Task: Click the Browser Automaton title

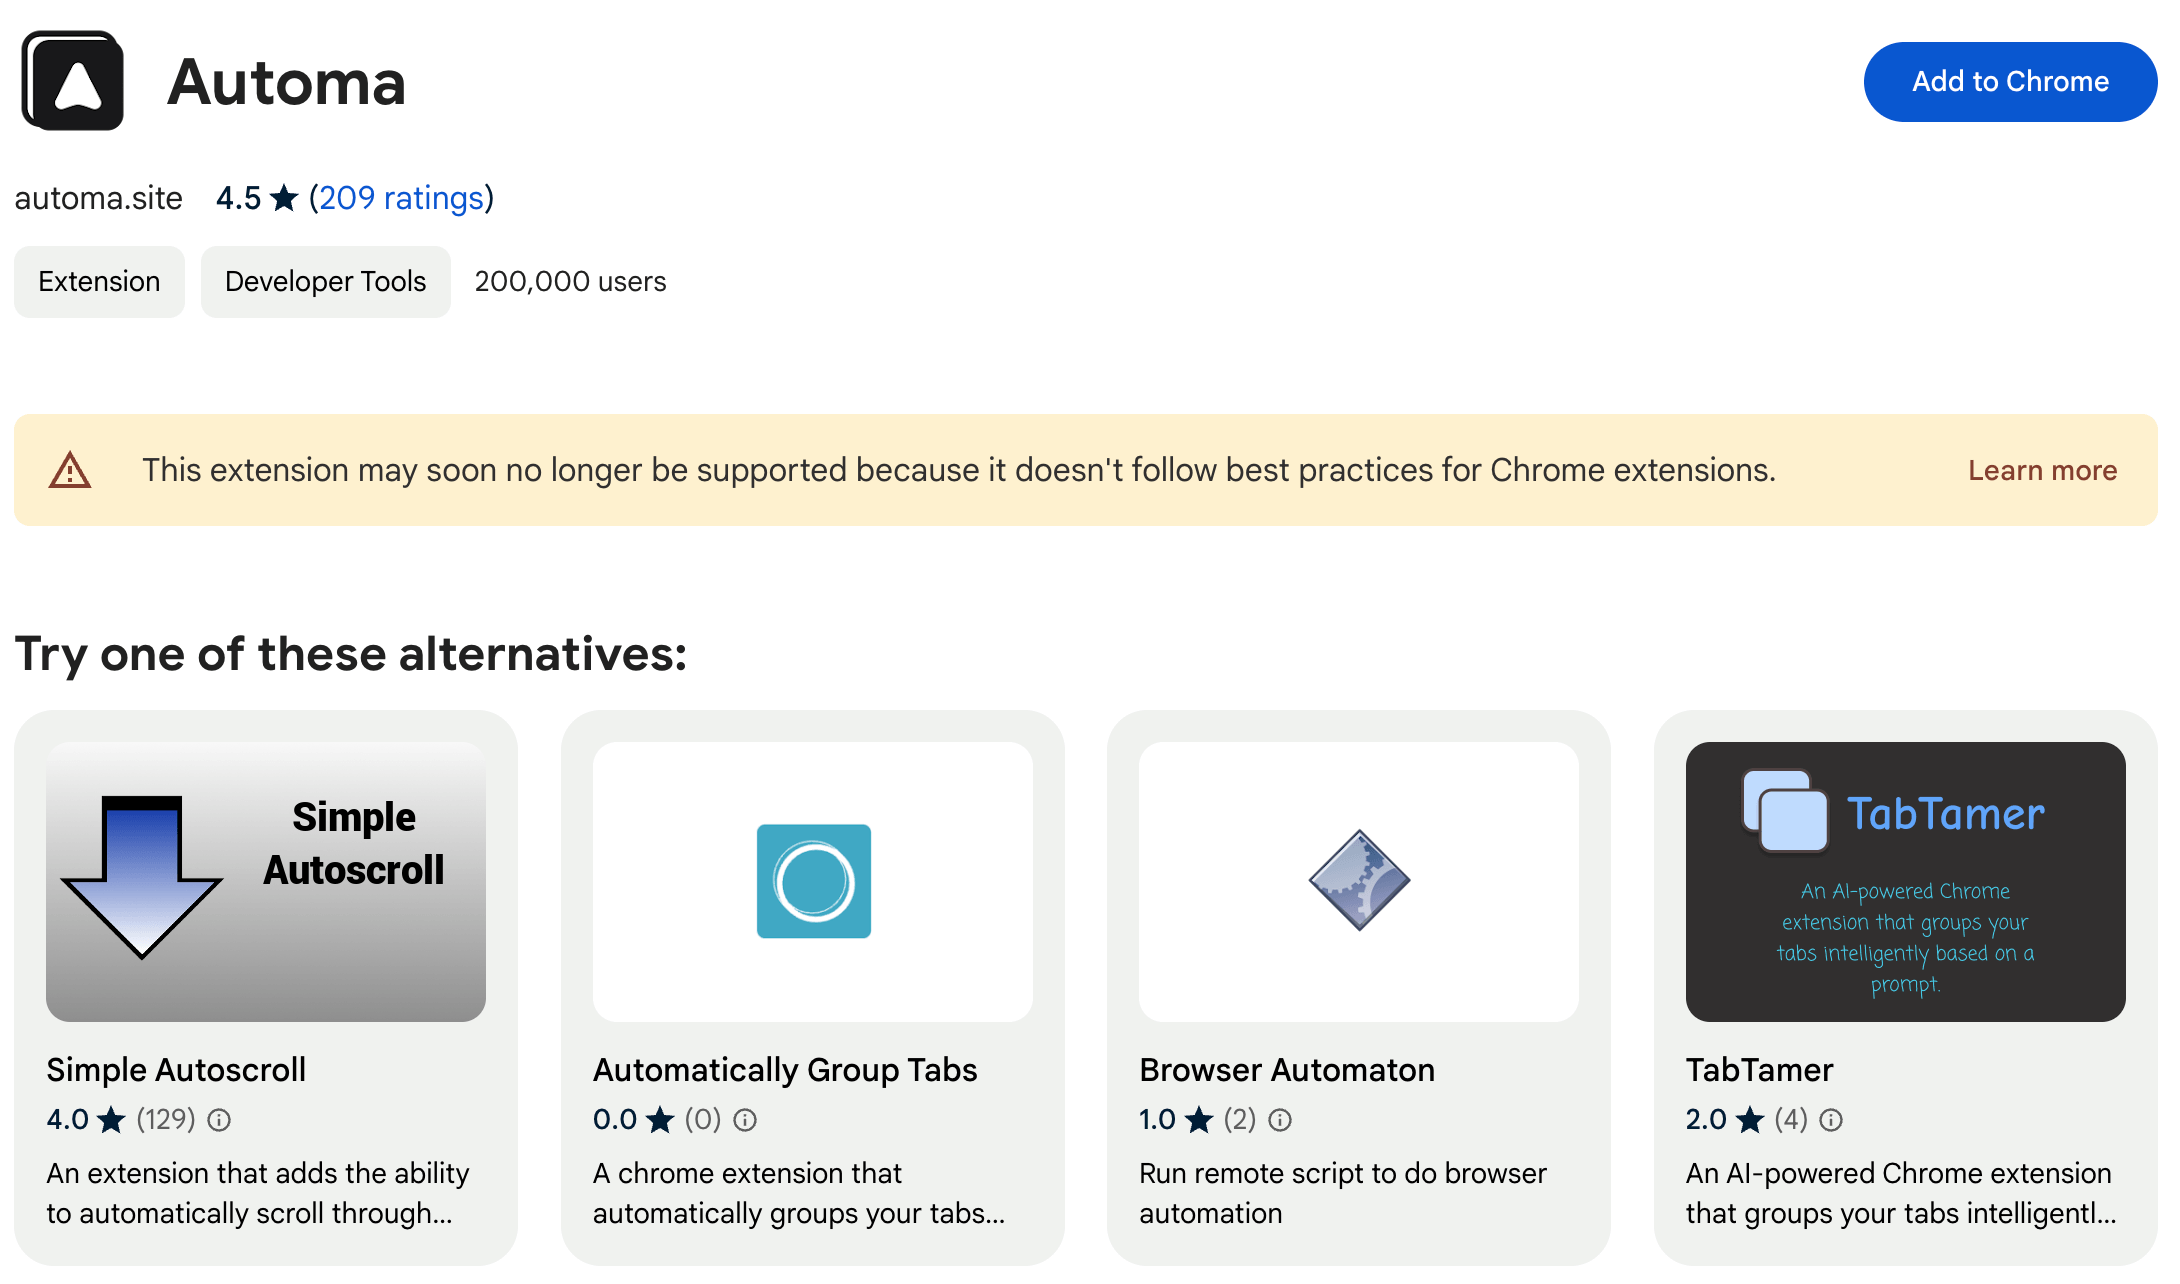Action: (x=1287, y=1070)
